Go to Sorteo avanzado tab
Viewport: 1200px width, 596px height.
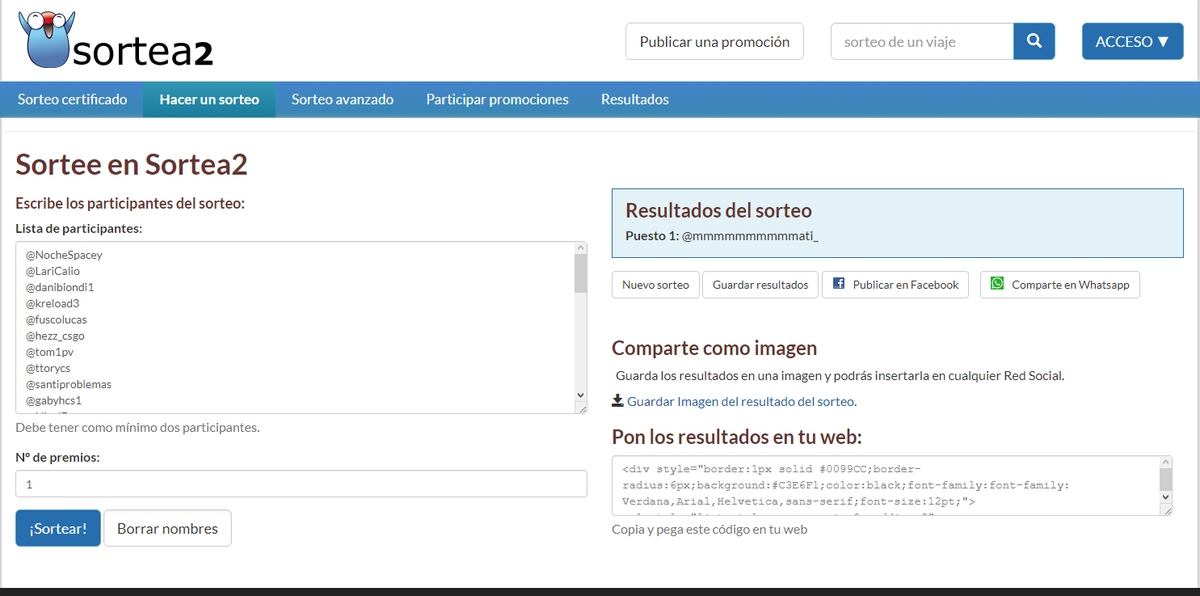[x=342, y=99]
